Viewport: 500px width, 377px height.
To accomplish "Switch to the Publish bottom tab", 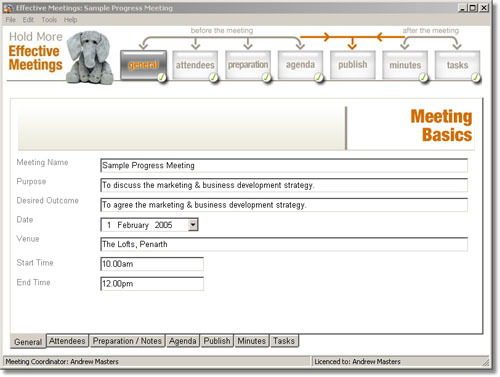I will coord(217,341).
